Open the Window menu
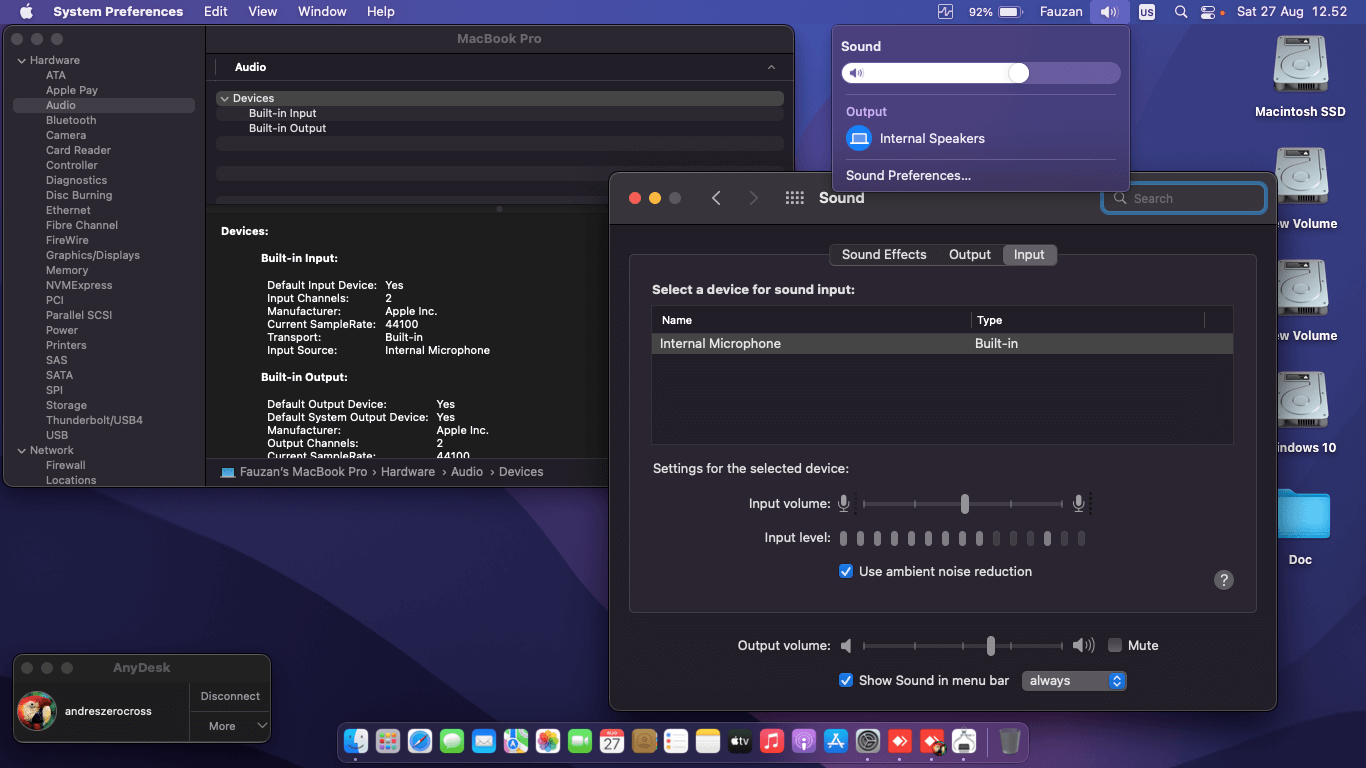The height and width of the screenshot is (768, 1366). point(322,12)
